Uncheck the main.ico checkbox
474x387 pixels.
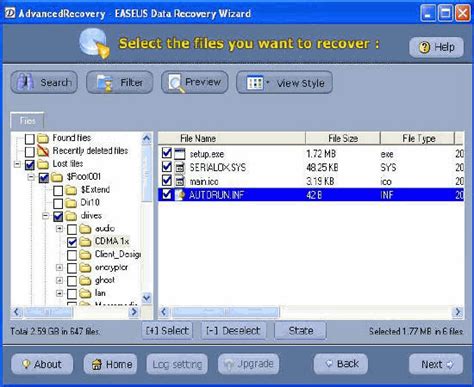click(x=167, y=181)
